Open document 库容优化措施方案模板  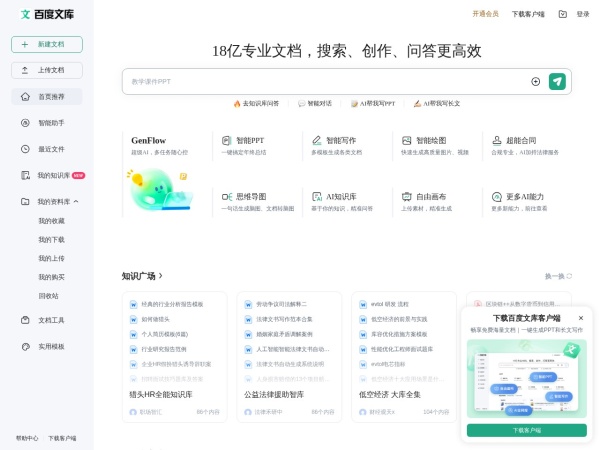pos(399,334)
